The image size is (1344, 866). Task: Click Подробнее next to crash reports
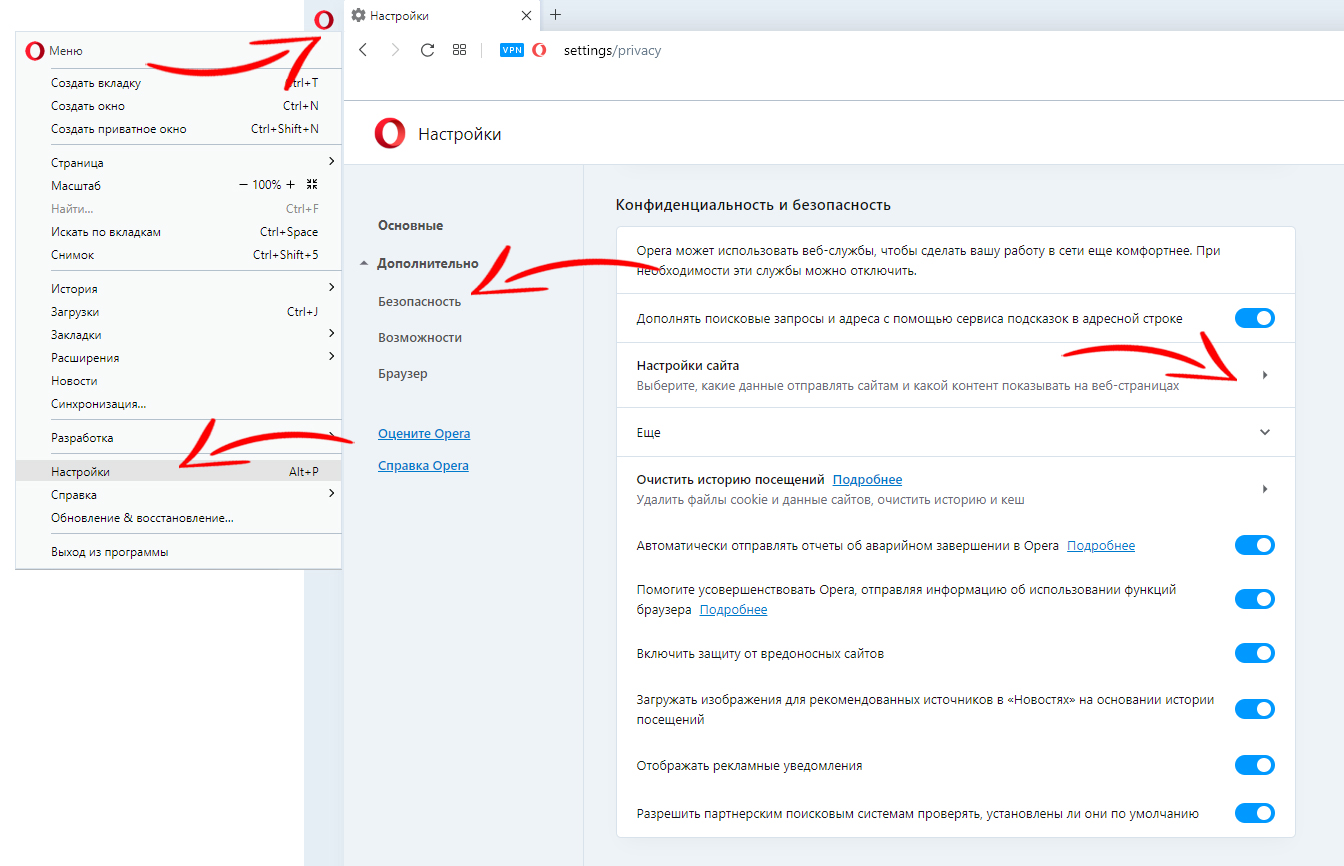pos(1101,546)
